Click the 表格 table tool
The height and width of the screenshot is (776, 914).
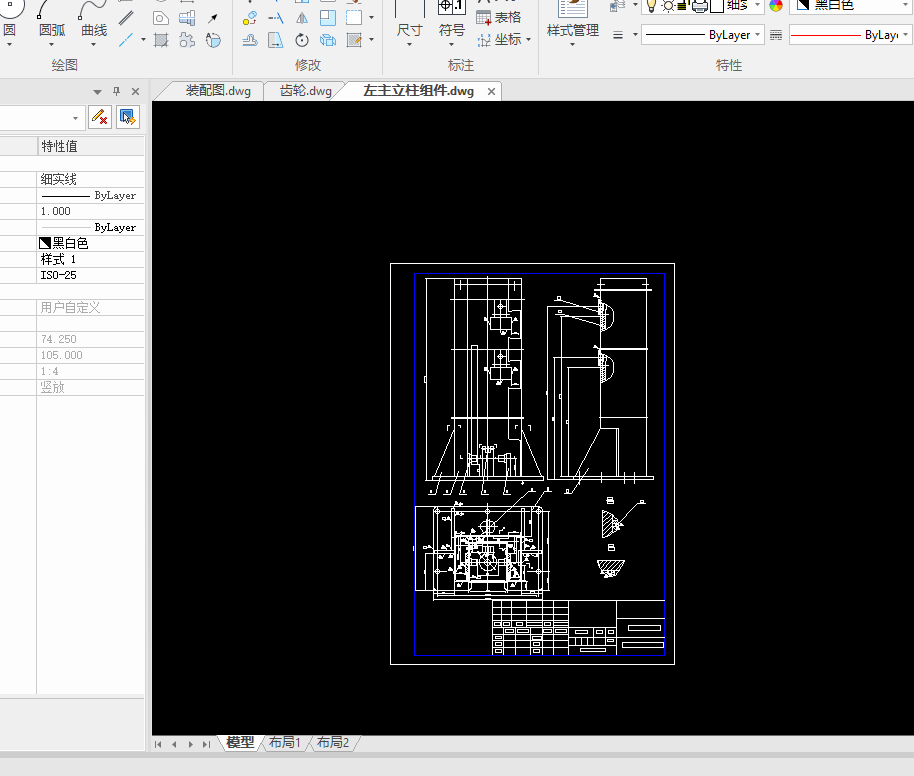(498, 17)
